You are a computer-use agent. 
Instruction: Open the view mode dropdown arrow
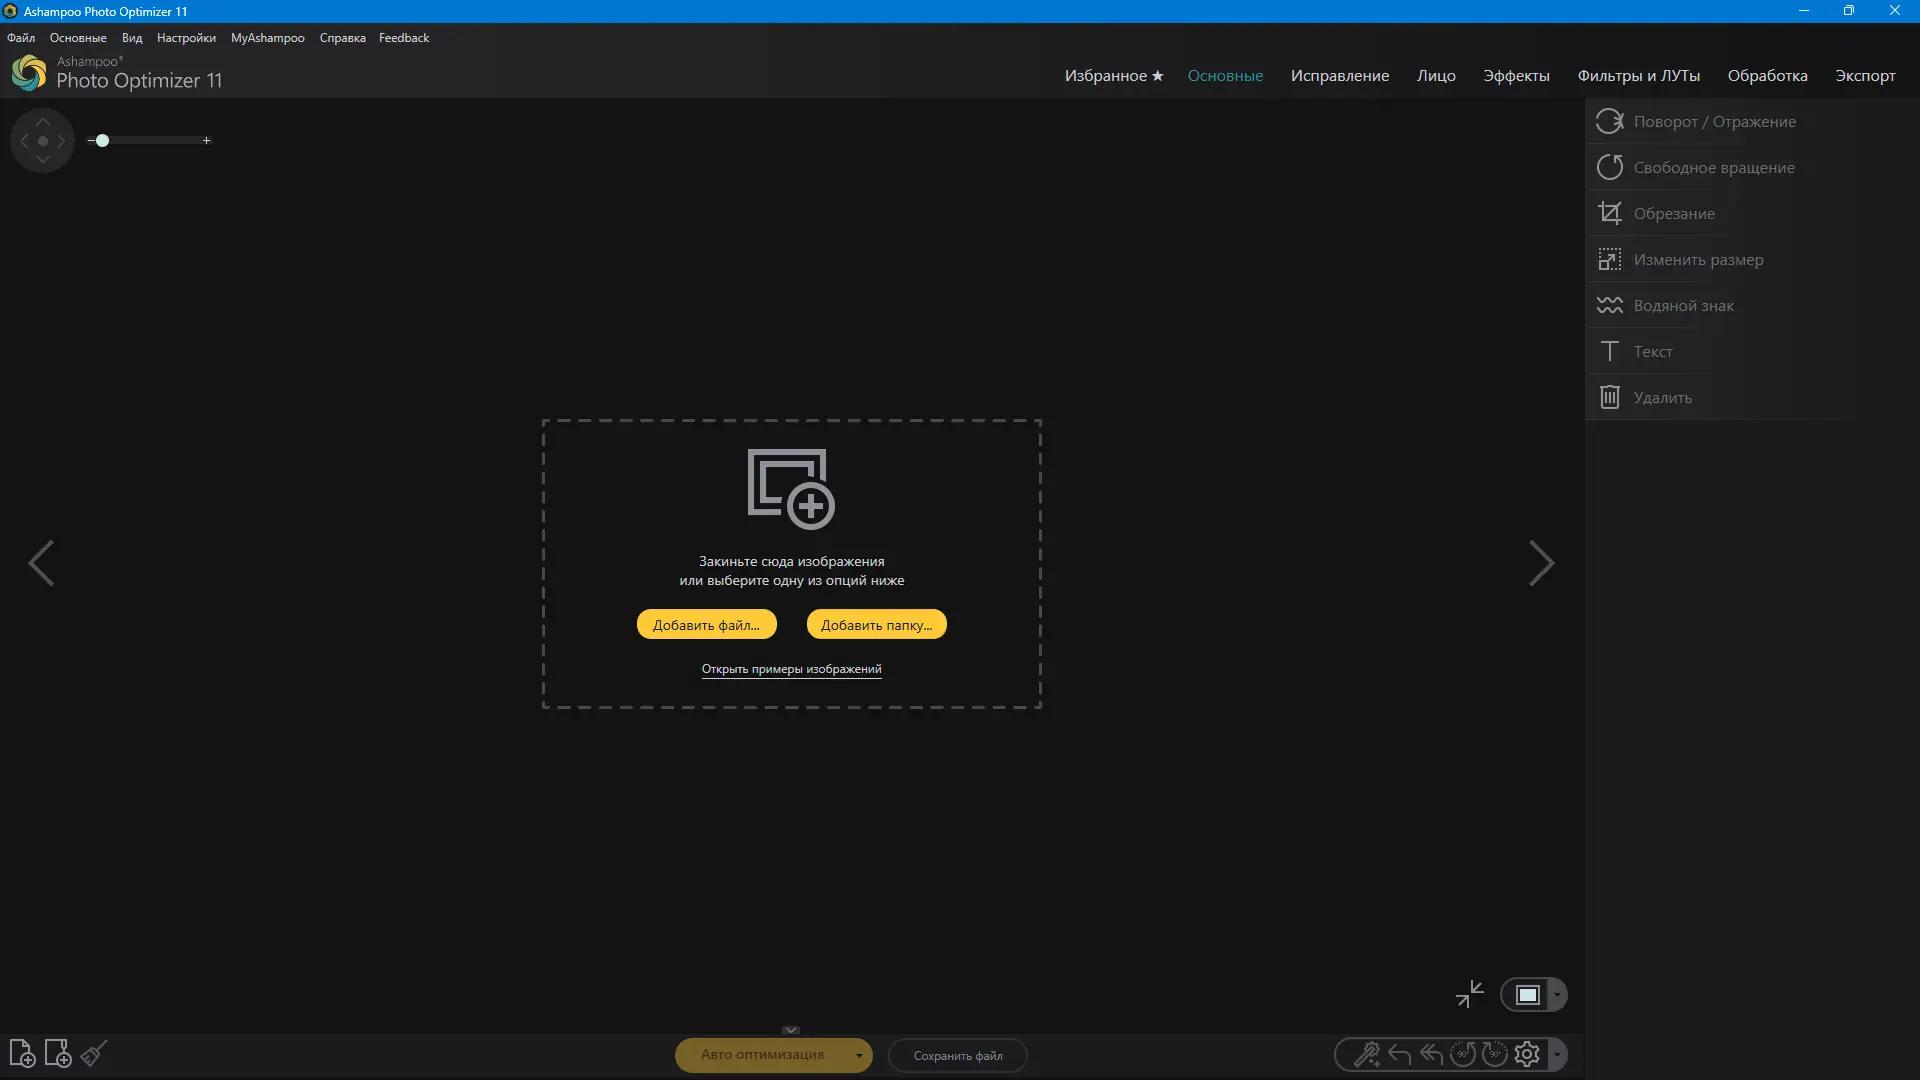[x=1557, y=995]
